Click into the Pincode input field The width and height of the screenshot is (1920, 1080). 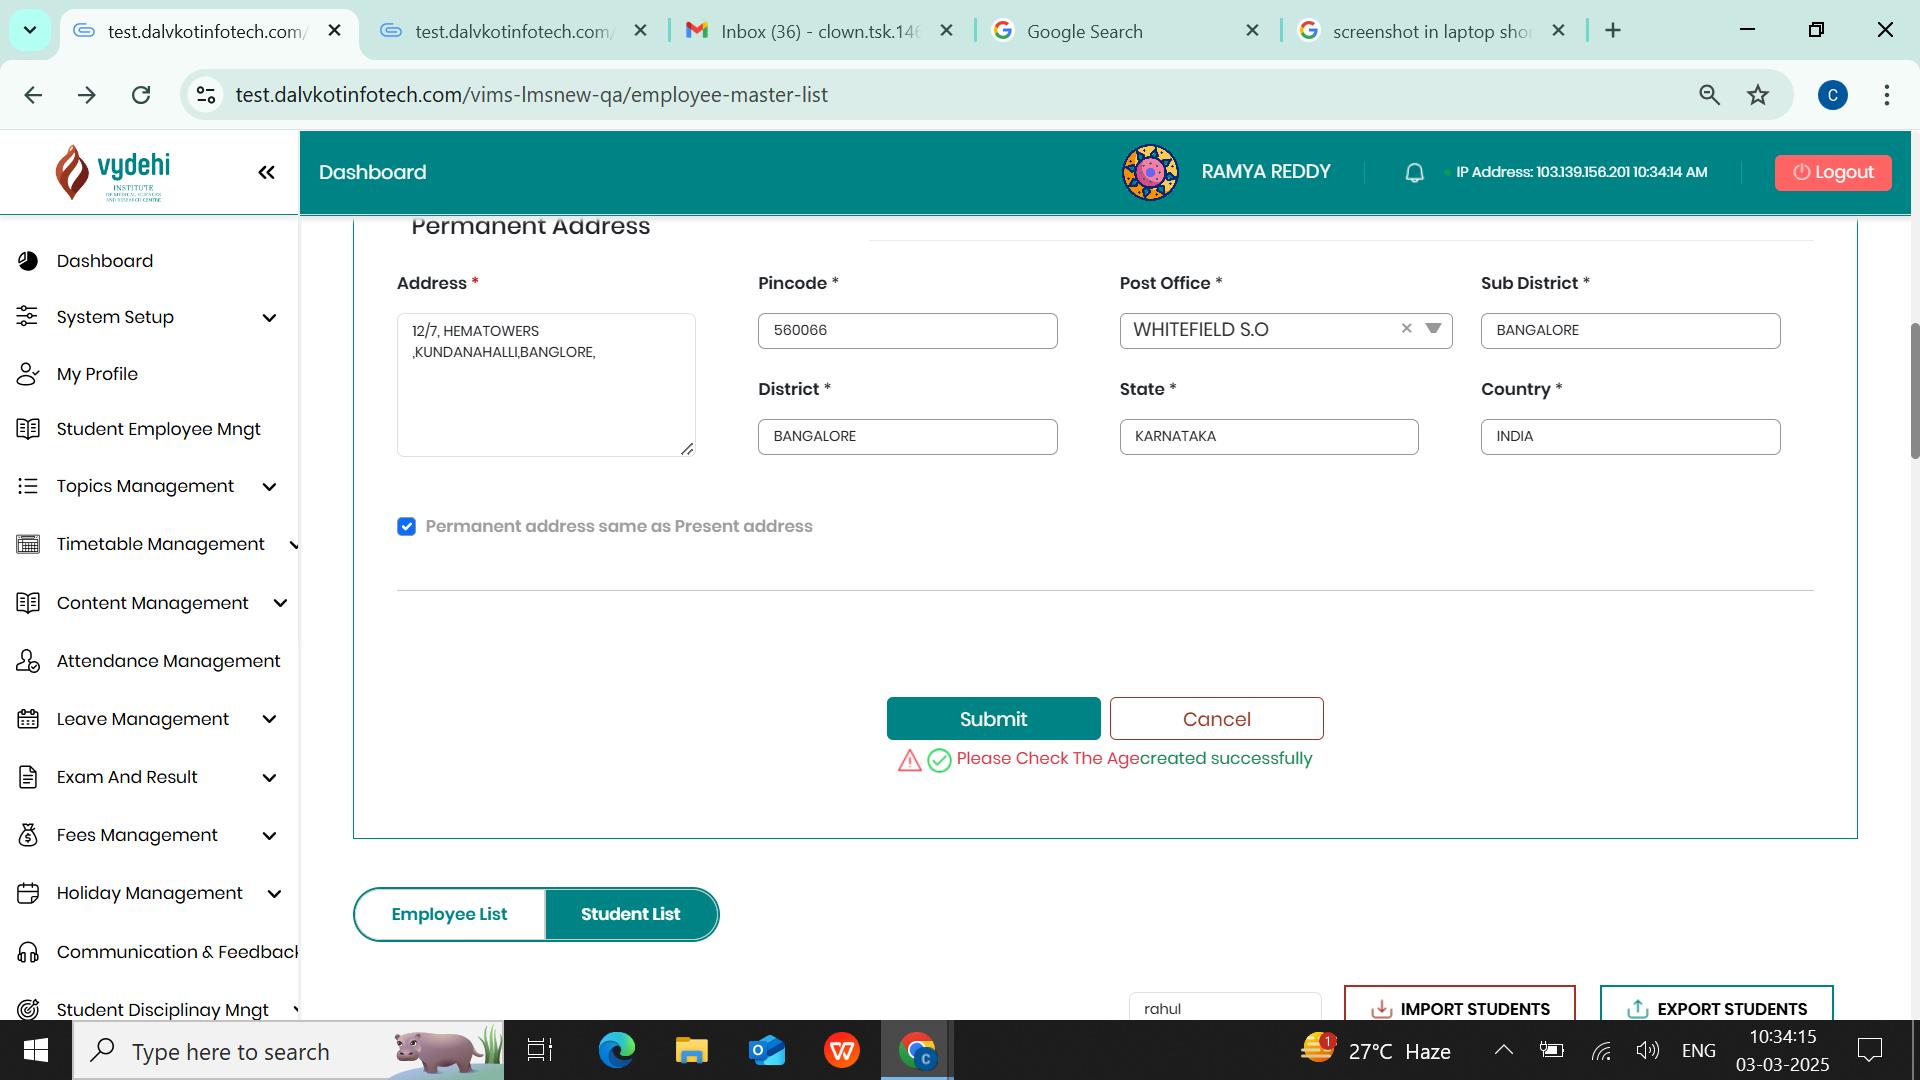[907, 331]
